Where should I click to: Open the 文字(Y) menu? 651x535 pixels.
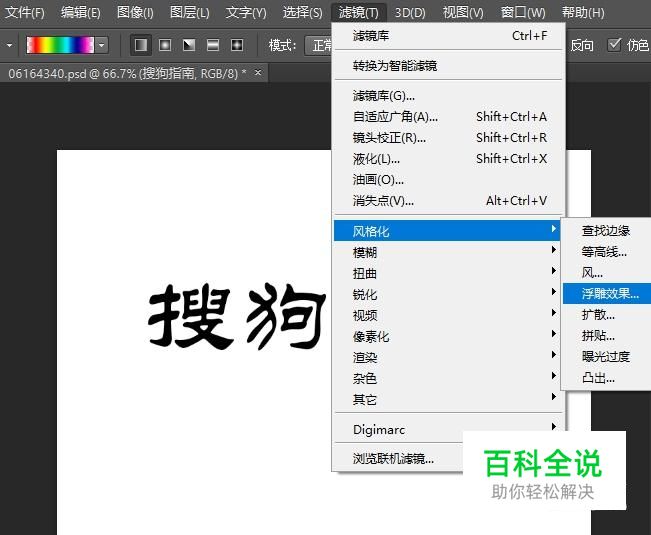(246, 12)
